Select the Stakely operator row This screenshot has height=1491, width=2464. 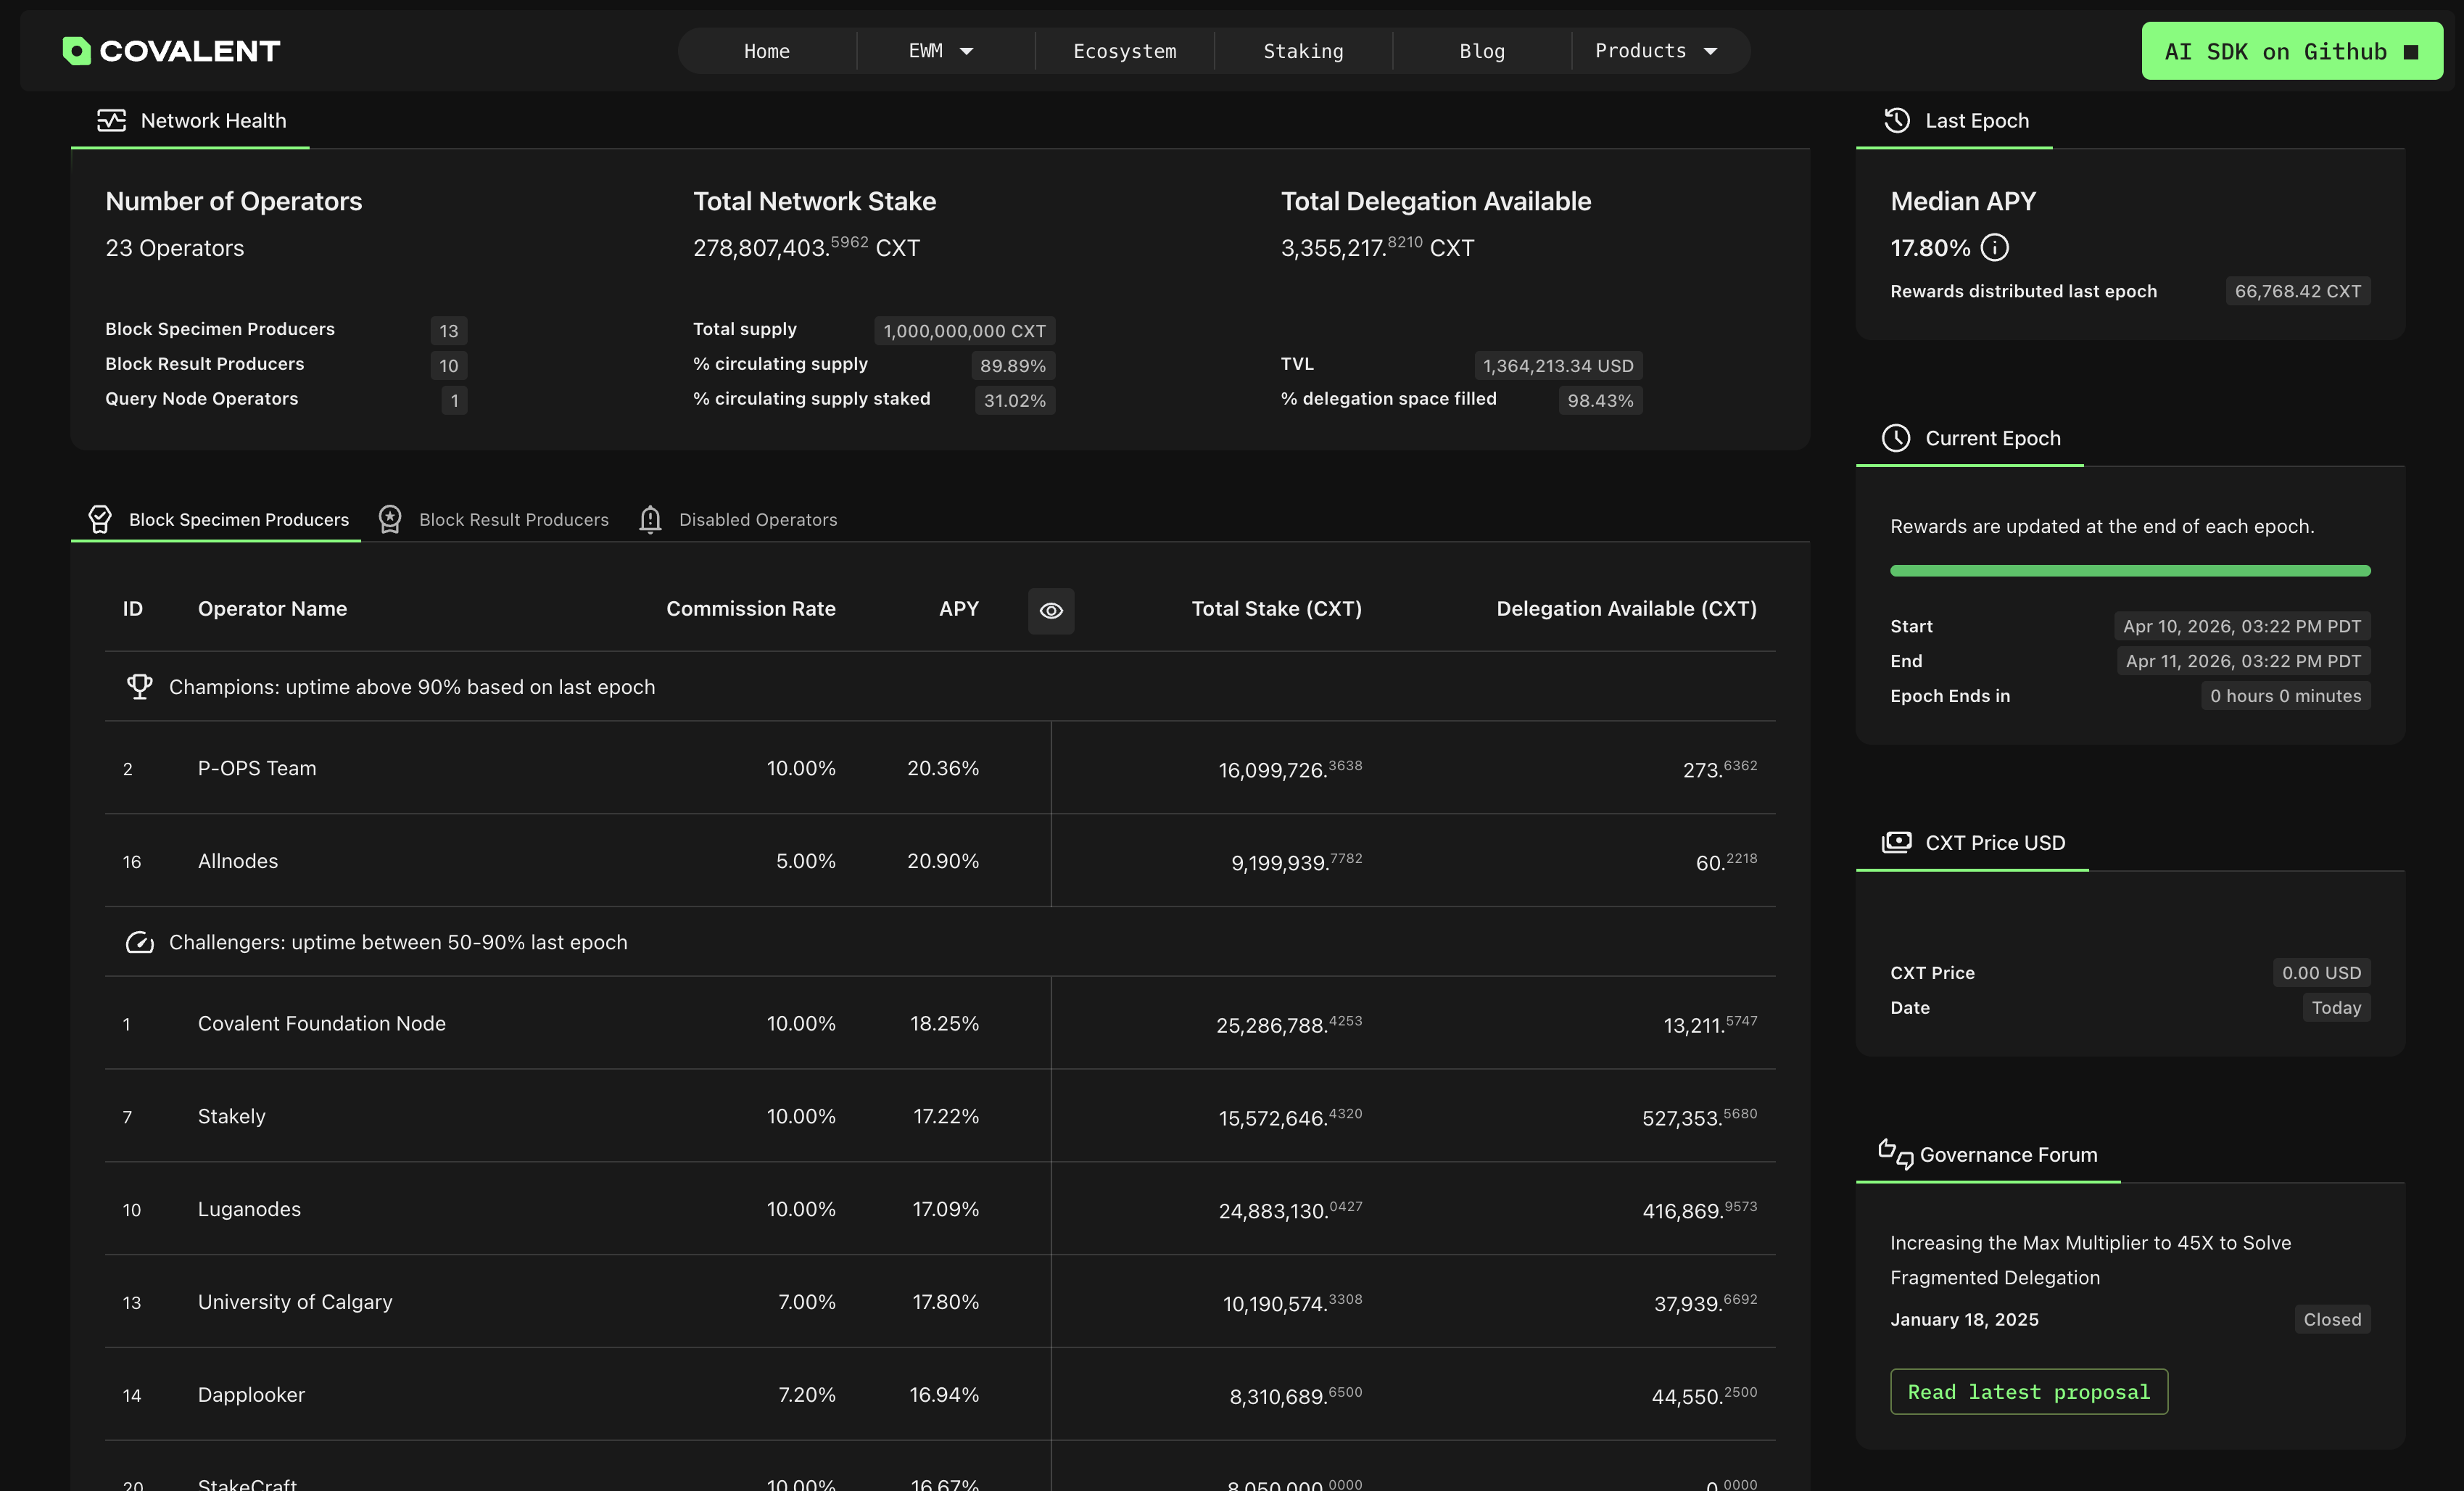940,1116
